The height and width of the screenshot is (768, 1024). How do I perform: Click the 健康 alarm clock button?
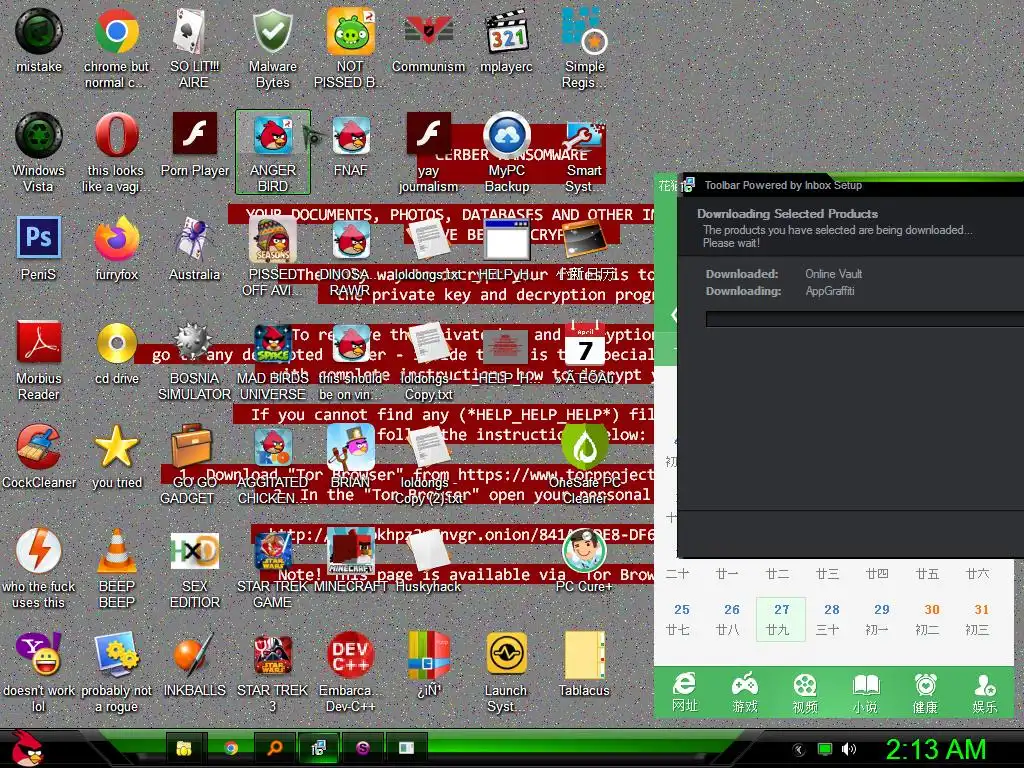coord(925,692)
